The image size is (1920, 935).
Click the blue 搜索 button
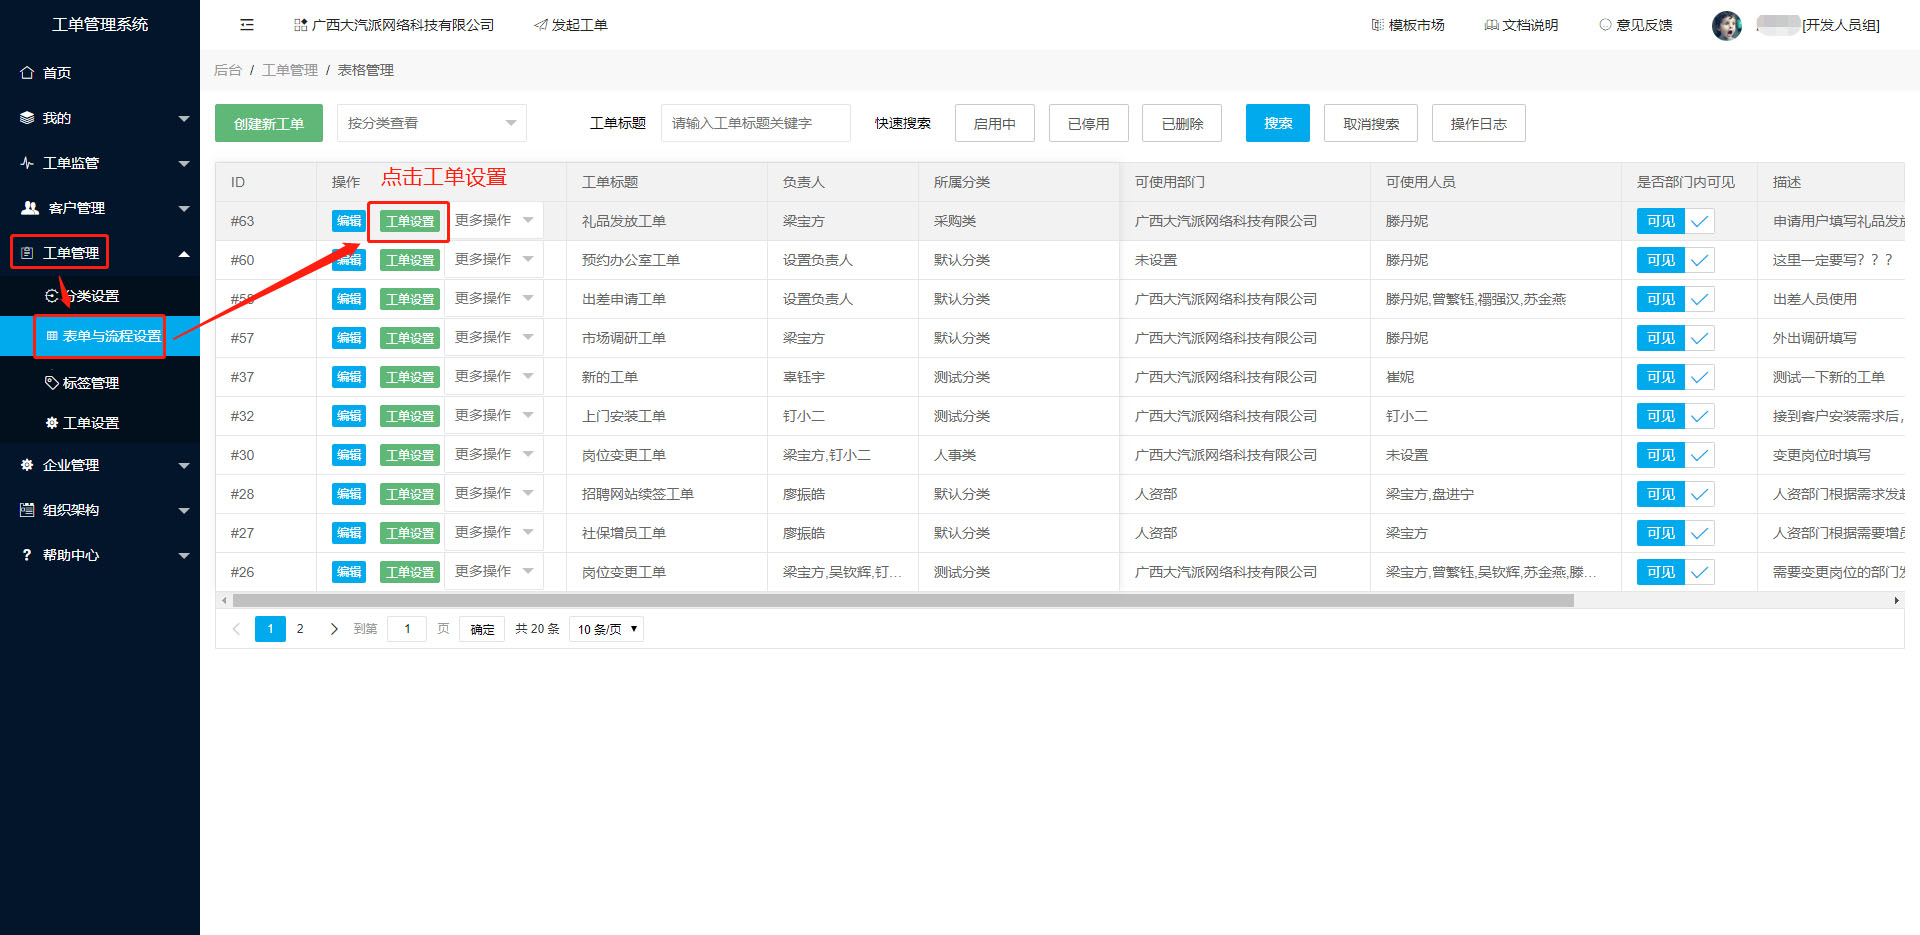(x=1278, y=123)
